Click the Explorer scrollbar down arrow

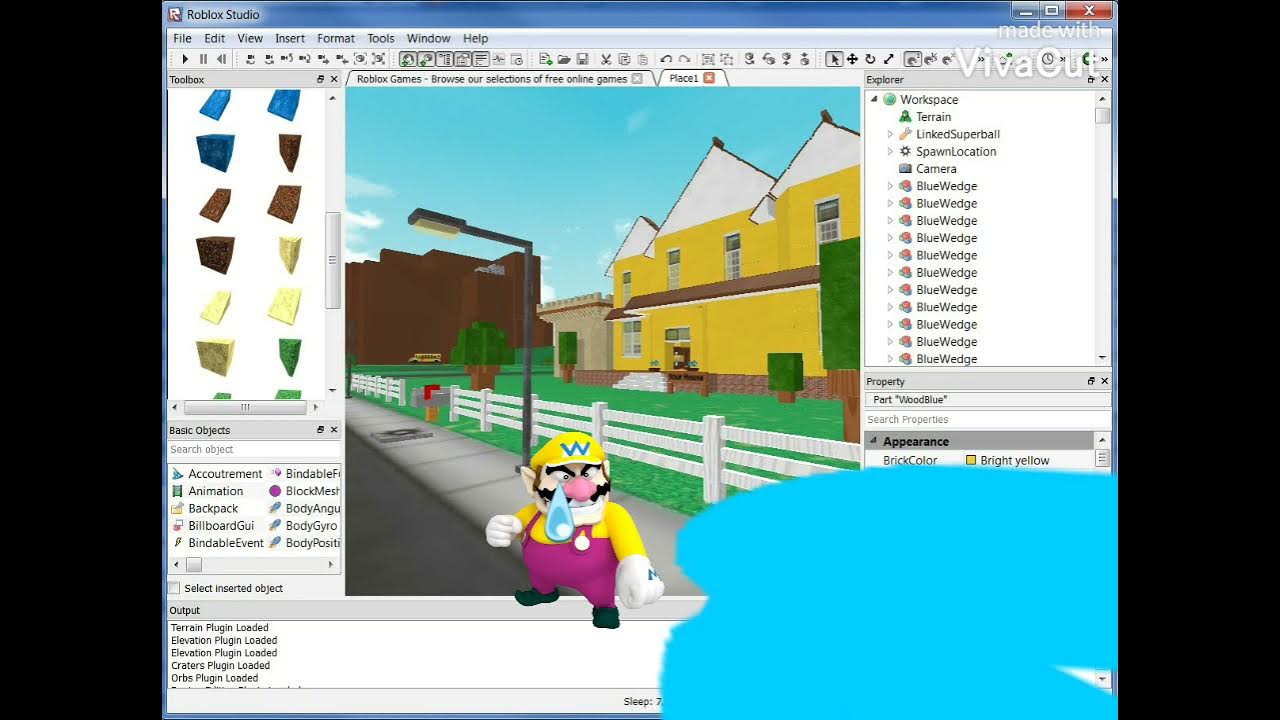pos(1103,357)
